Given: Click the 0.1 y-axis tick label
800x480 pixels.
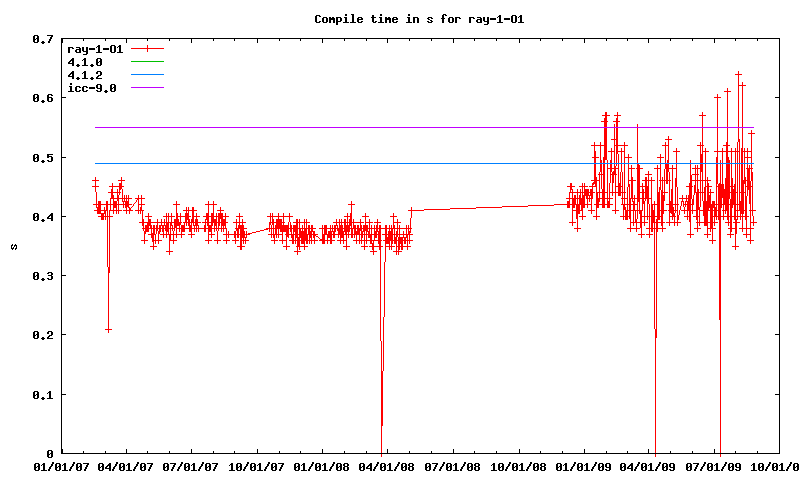Looking at the screenshot, I should point(42,394).
